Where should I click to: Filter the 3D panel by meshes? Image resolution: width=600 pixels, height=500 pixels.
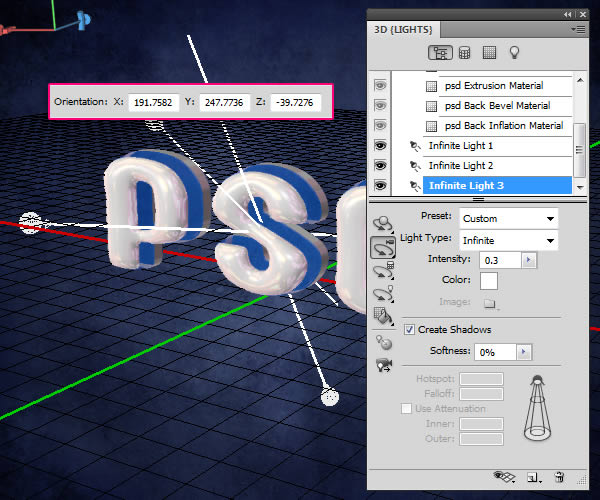click(464, 52)
